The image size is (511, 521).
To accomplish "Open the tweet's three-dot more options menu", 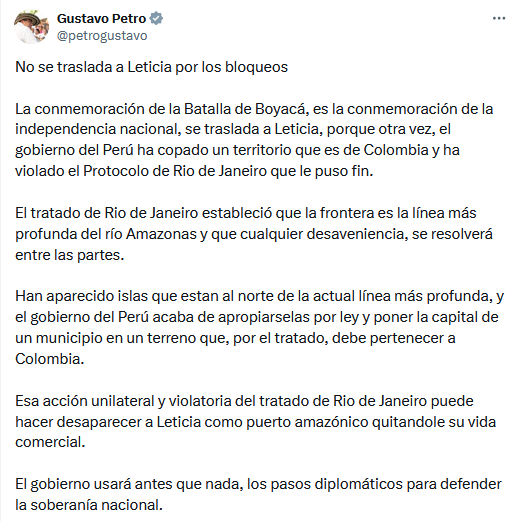I will [x=499, y=19].
